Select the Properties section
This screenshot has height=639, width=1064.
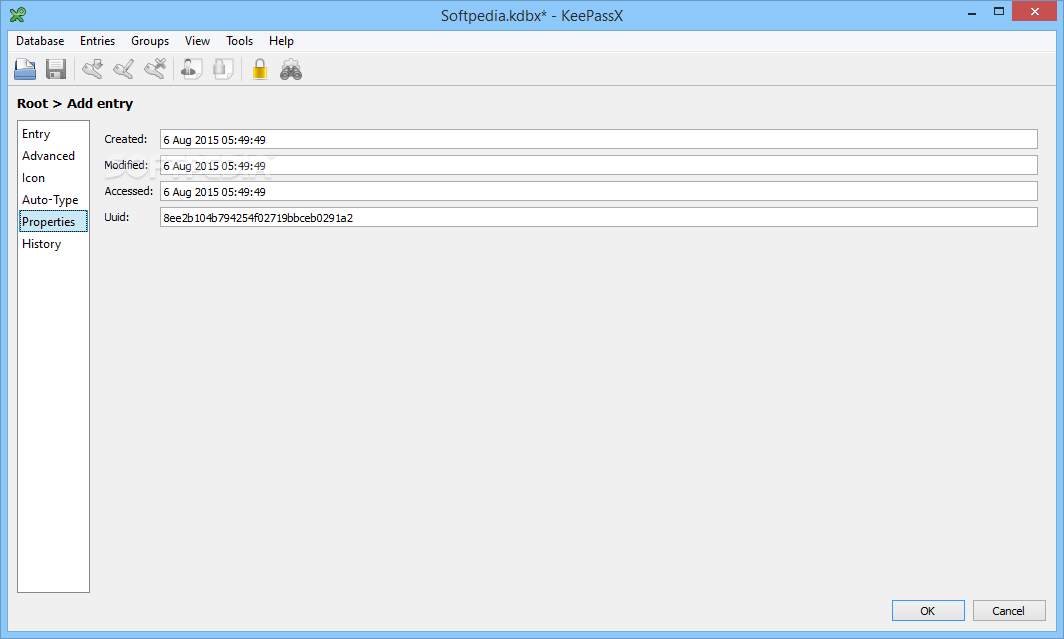pyautogui.click(x=53, y=221)
